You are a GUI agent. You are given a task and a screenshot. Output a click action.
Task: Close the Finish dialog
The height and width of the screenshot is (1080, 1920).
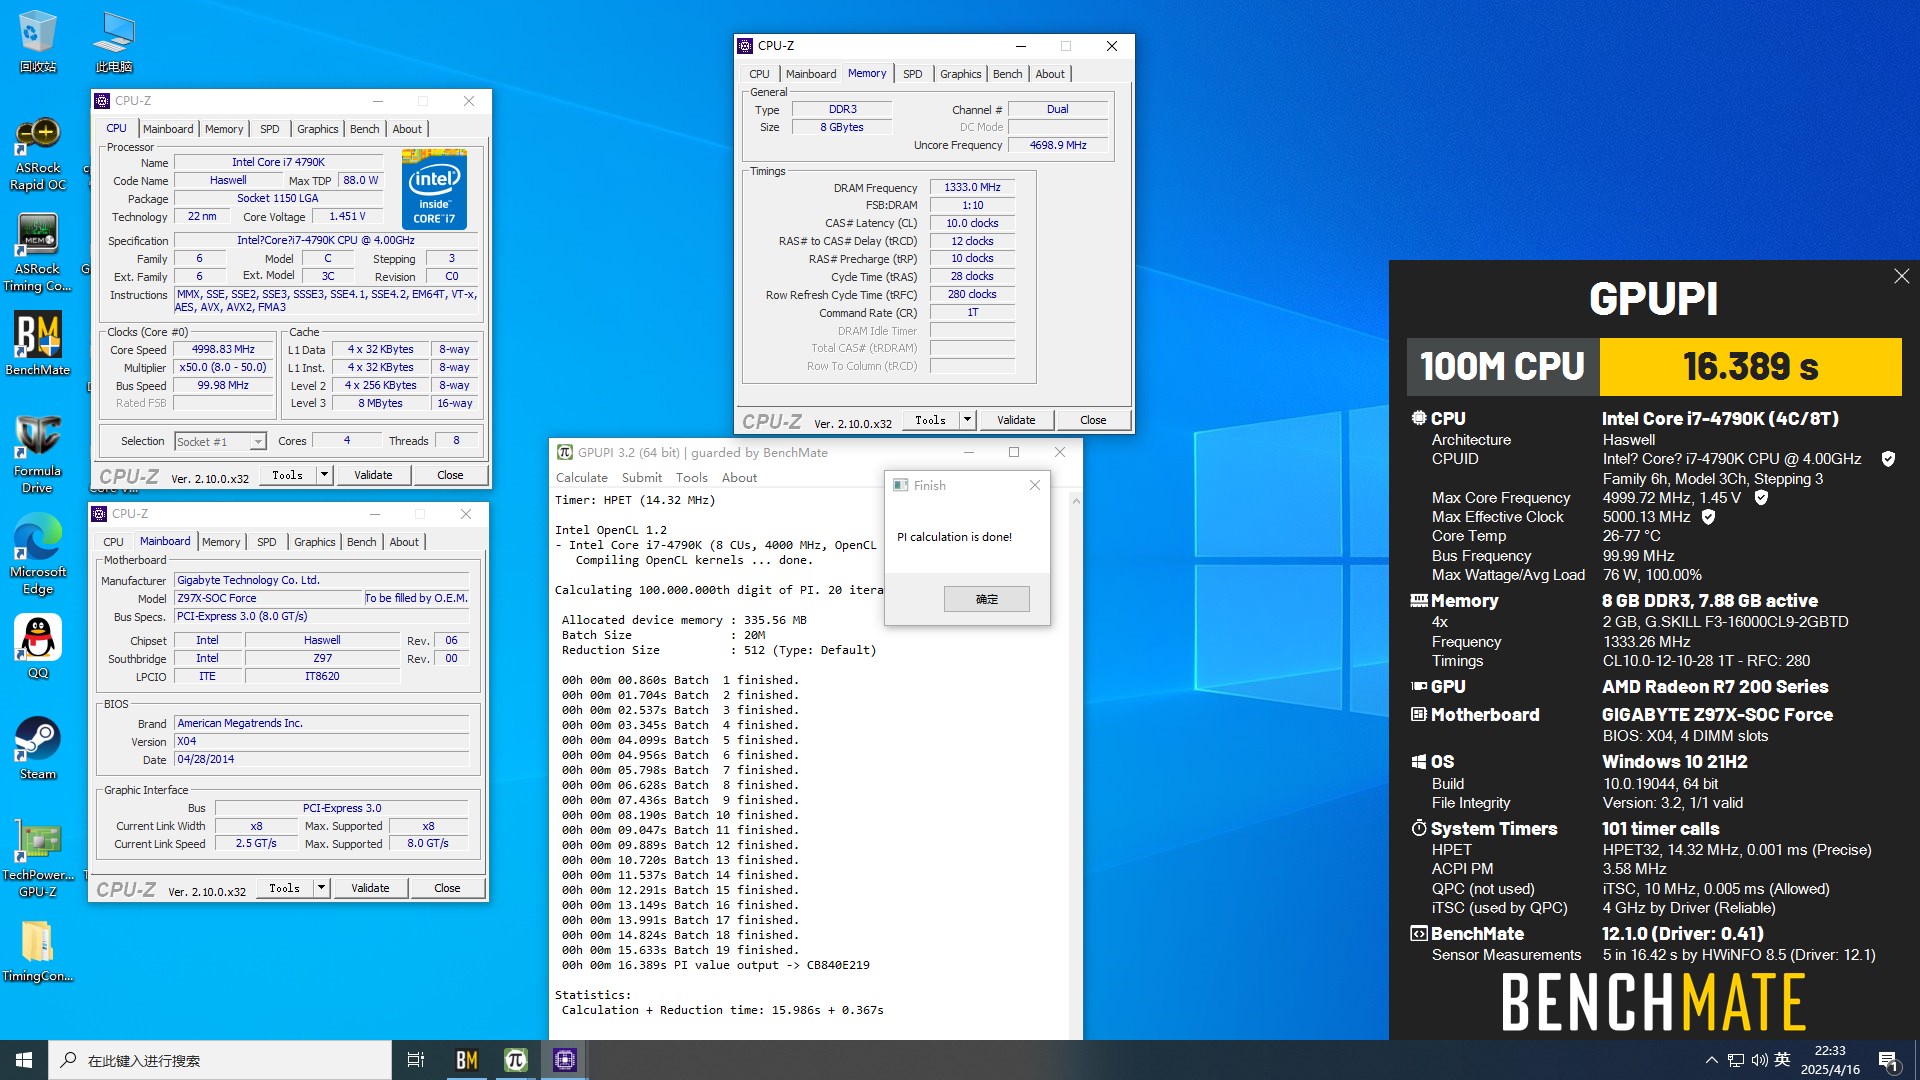[1035, 485]
